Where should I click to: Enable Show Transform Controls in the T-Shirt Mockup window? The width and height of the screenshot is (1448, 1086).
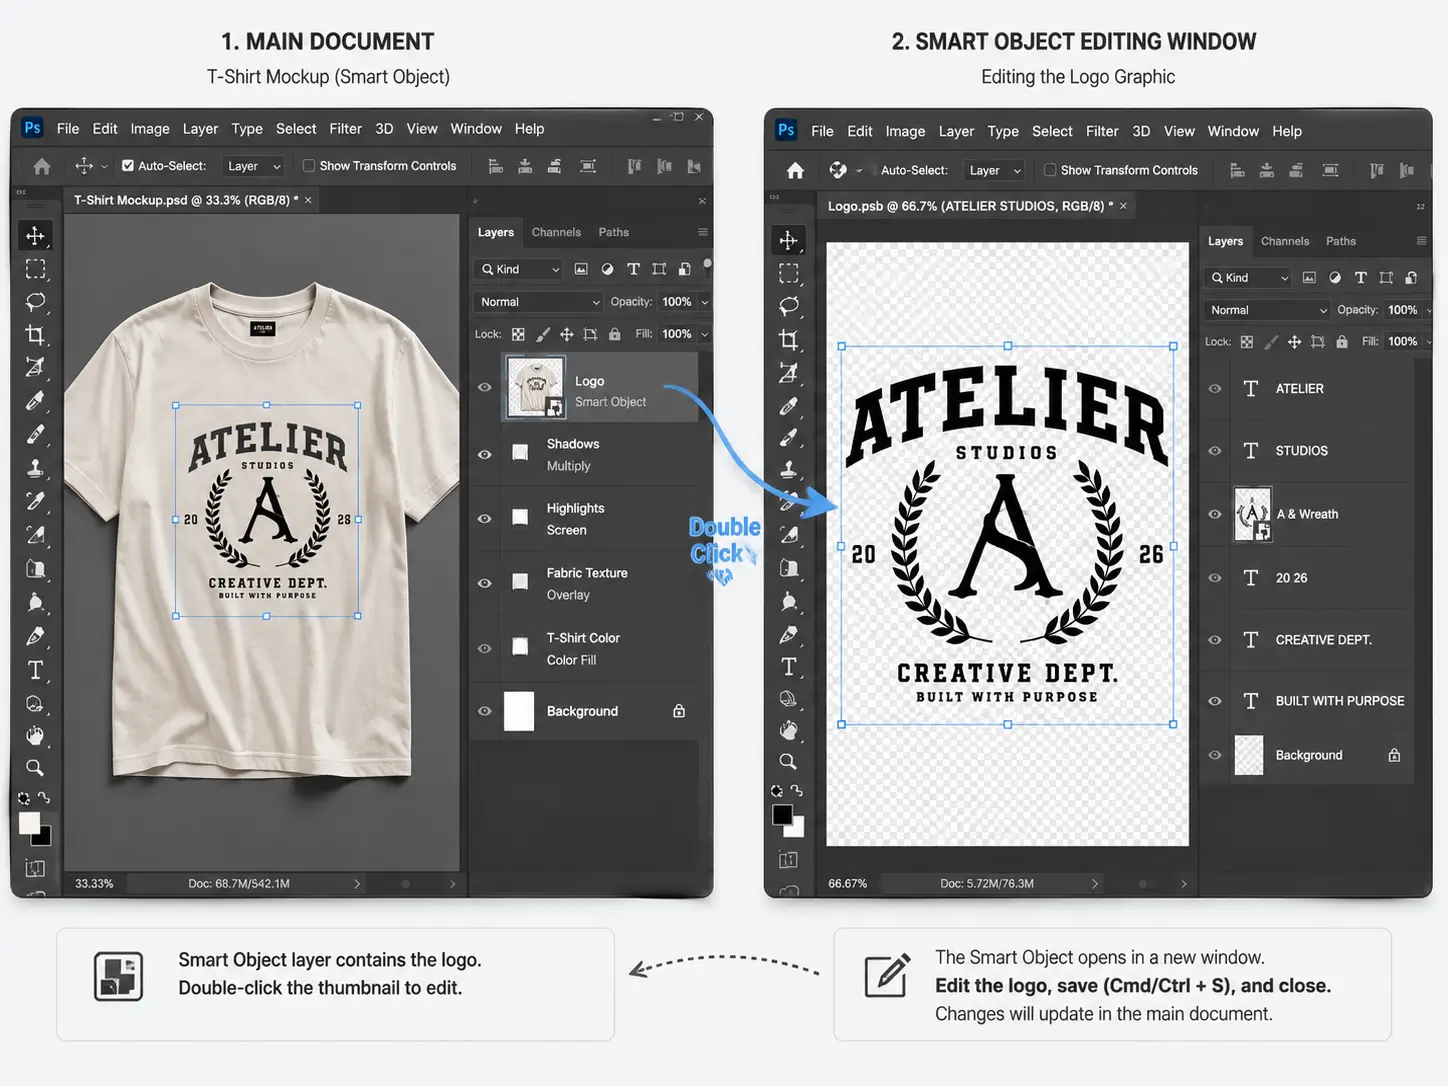[309, 166]
